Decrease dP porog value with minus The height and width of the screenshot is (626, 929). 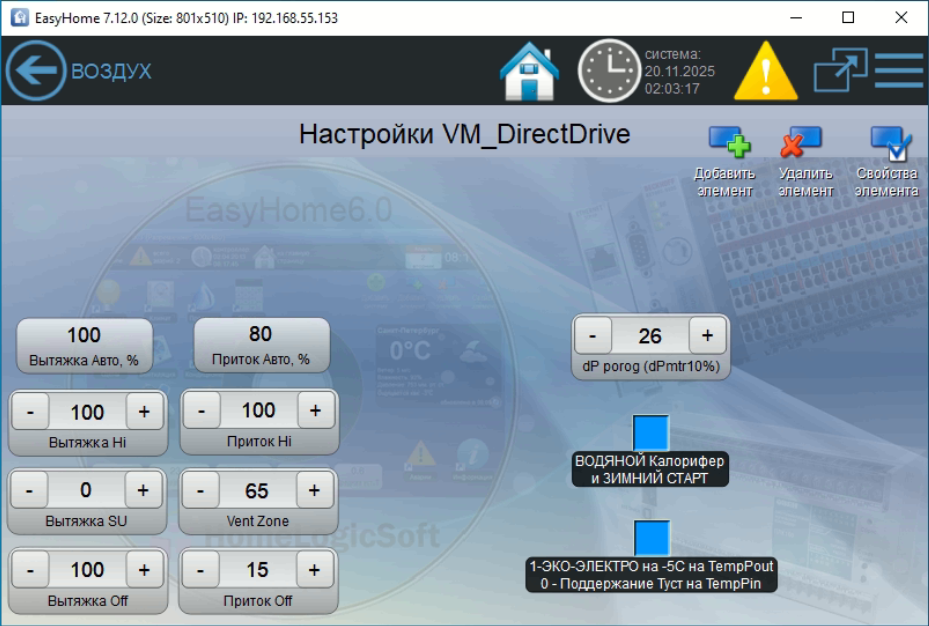point(593,336)
